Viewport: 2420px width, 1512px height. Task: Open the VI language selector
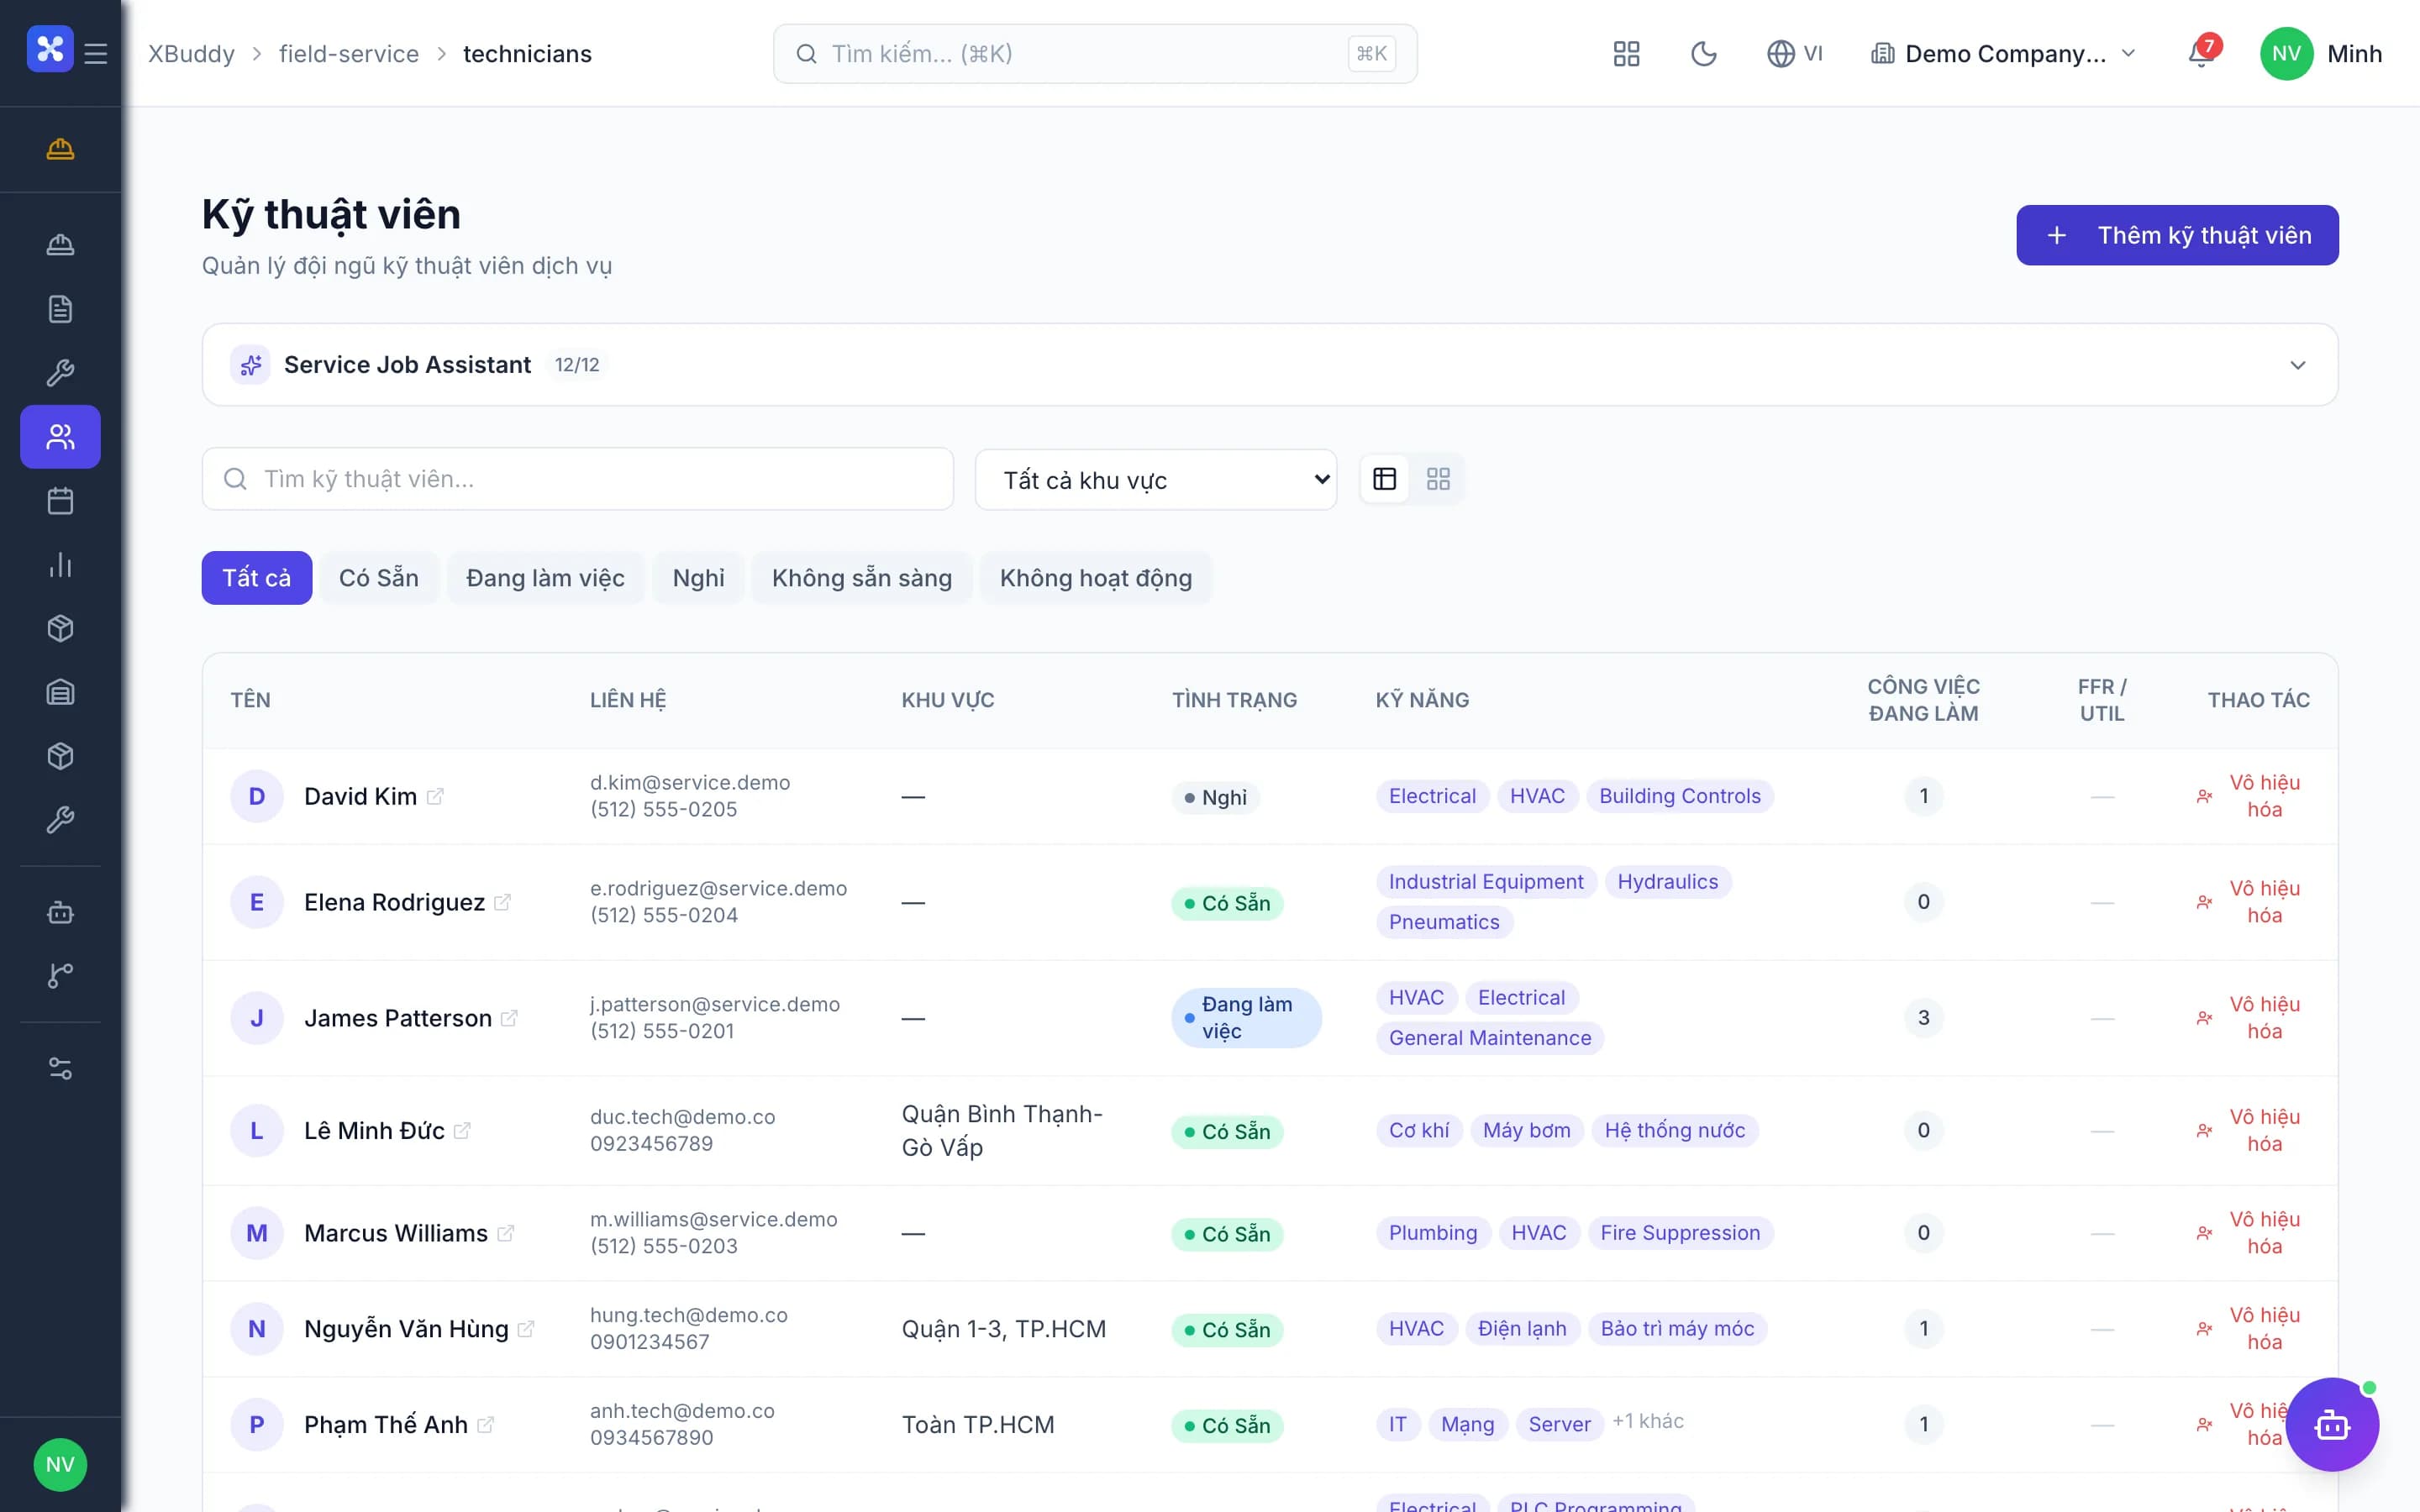1795,54
